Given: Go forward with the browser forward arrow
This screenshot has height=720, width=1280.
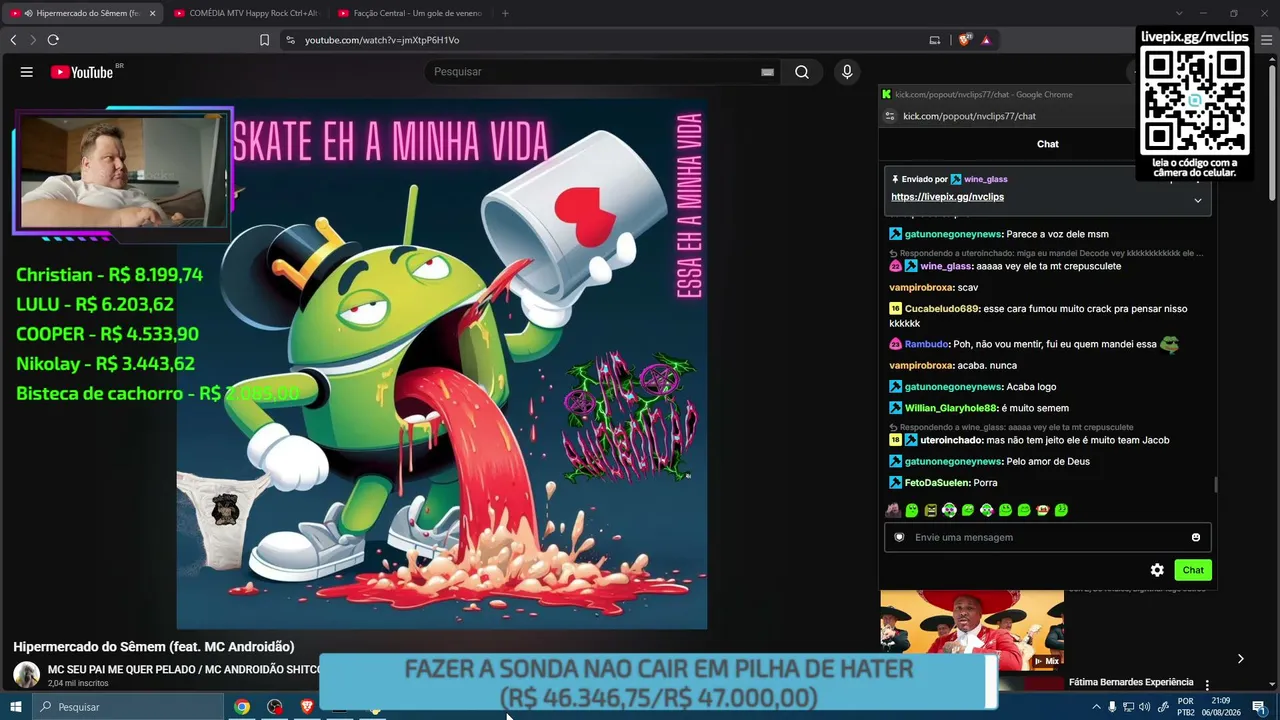Looking at the screenshot, I should (33, 40).
